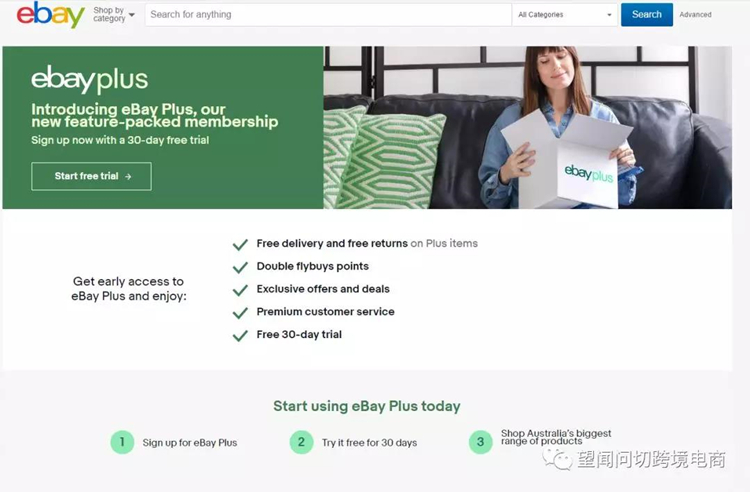Click checkmark beside Premium customer service
The height and width of the screenshot is (492, 750).
point(240,313)
